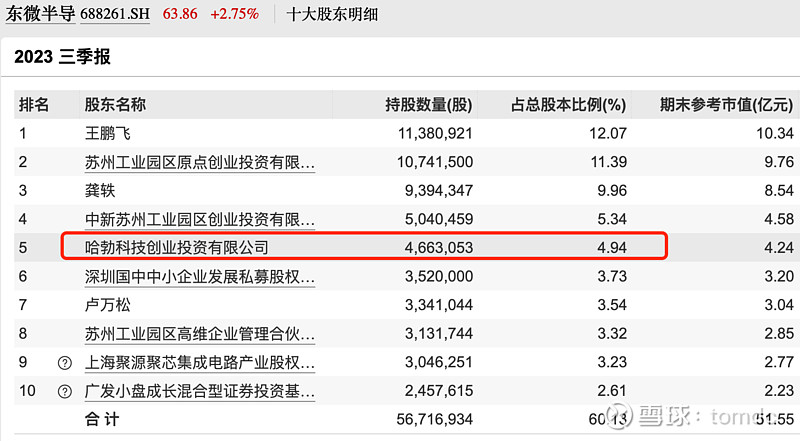The height and width of the screenshot is (441, 800).
Task: Click percentage value 11.39
Action: [608, 162]
